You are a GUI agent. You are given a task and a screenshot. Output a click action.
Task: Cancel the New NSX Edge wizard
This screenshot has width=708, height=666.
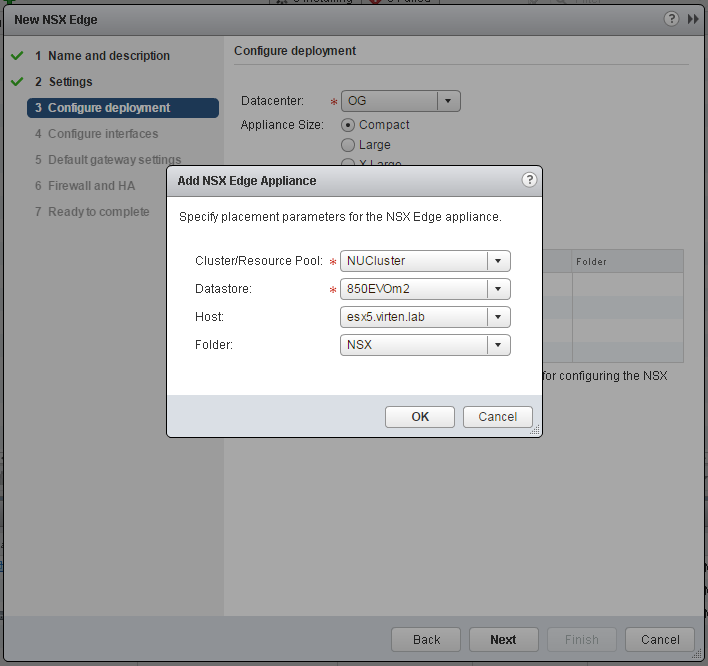pos(660,639)
